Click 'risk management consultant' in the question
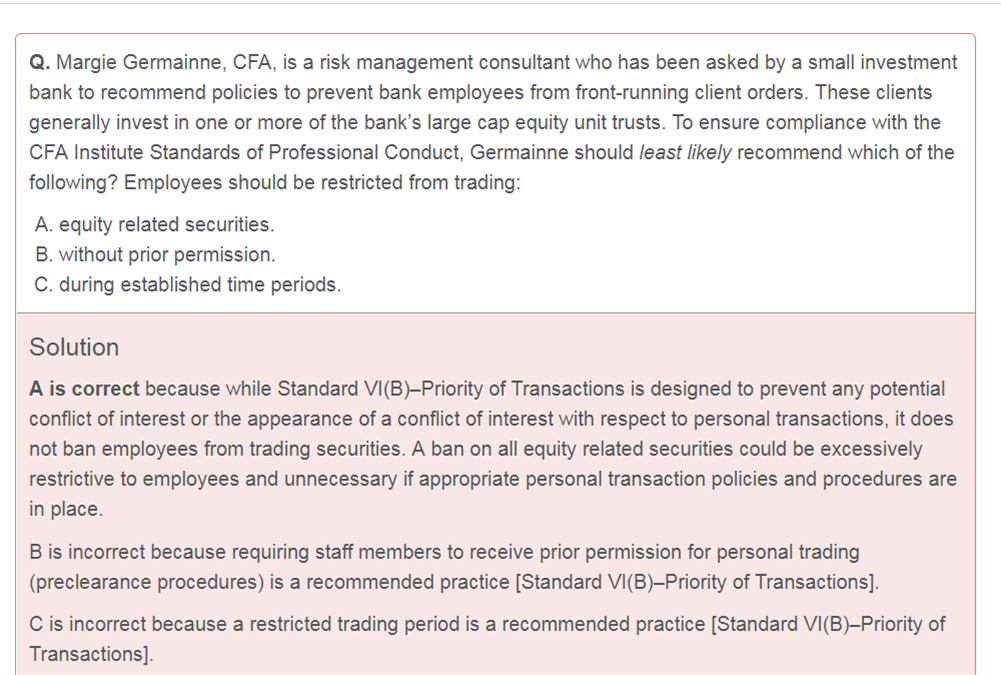Screen dimensions: 1001x675 click(444, 63)
